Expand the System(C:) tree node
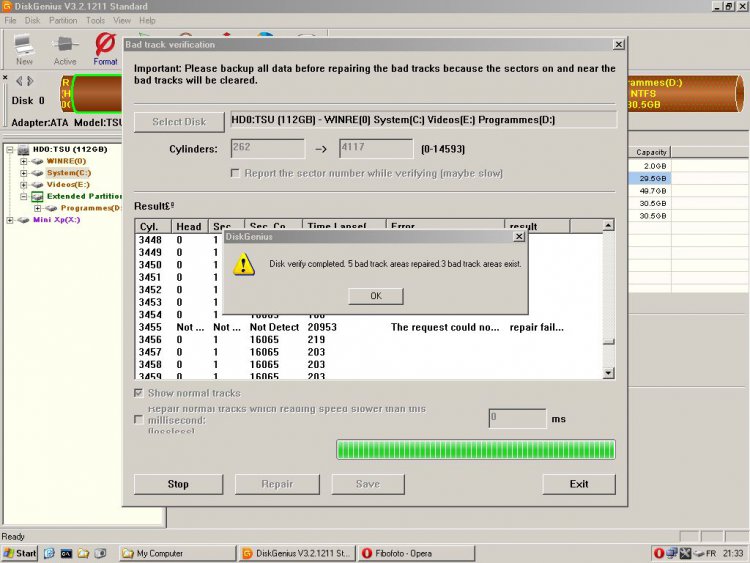 [x=23, y=173]
